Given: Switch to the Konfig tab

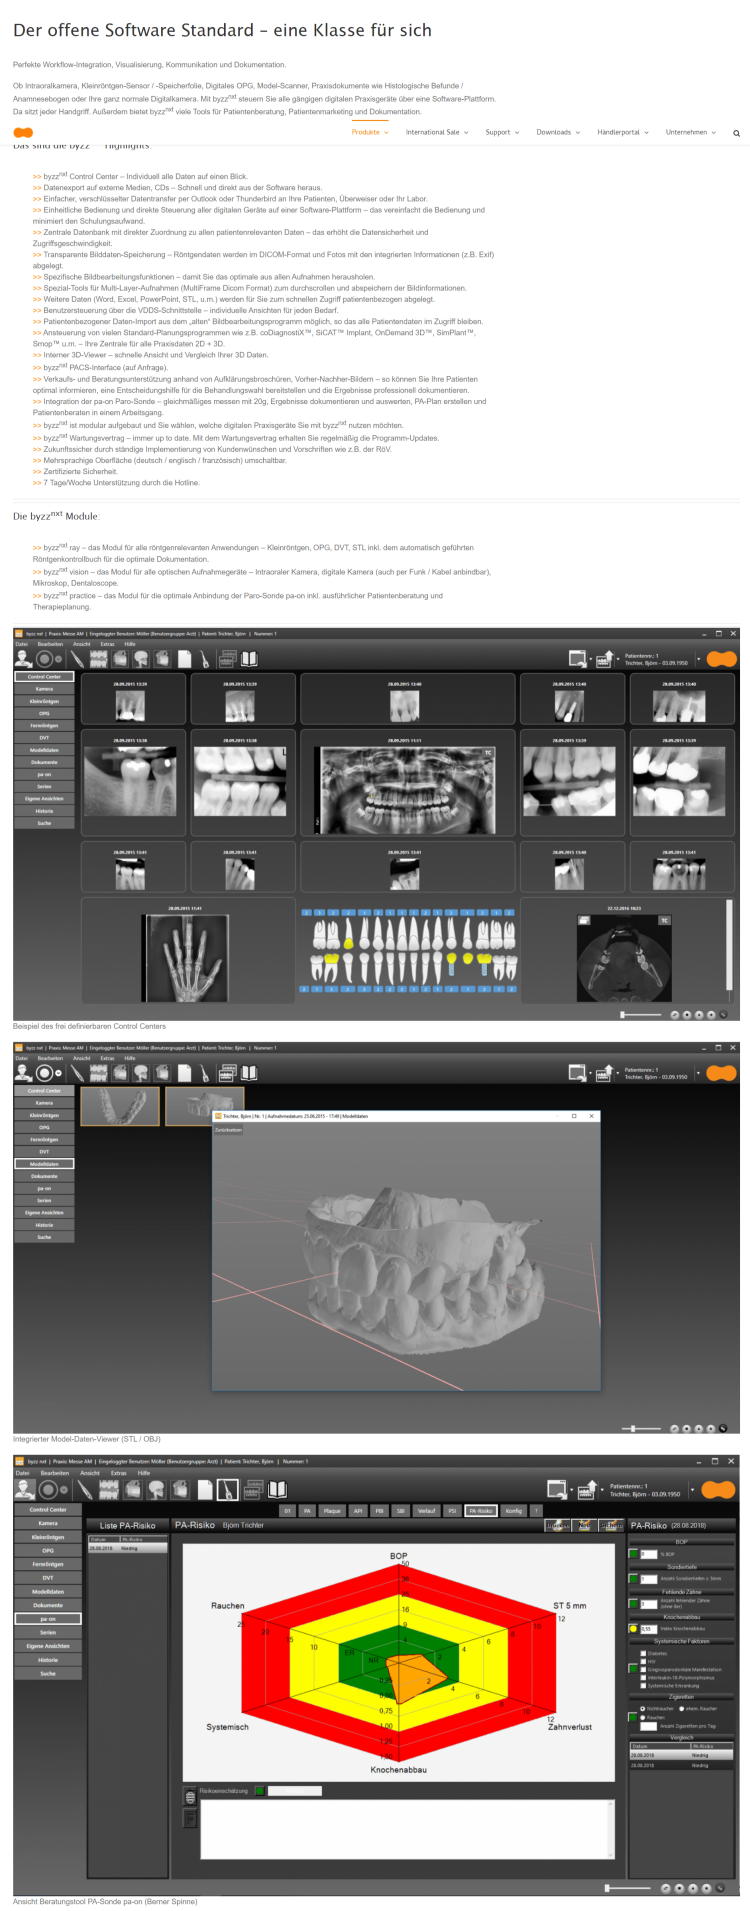Looking at the screenshot, I should pyautogui.click(x=513, y=1511).
